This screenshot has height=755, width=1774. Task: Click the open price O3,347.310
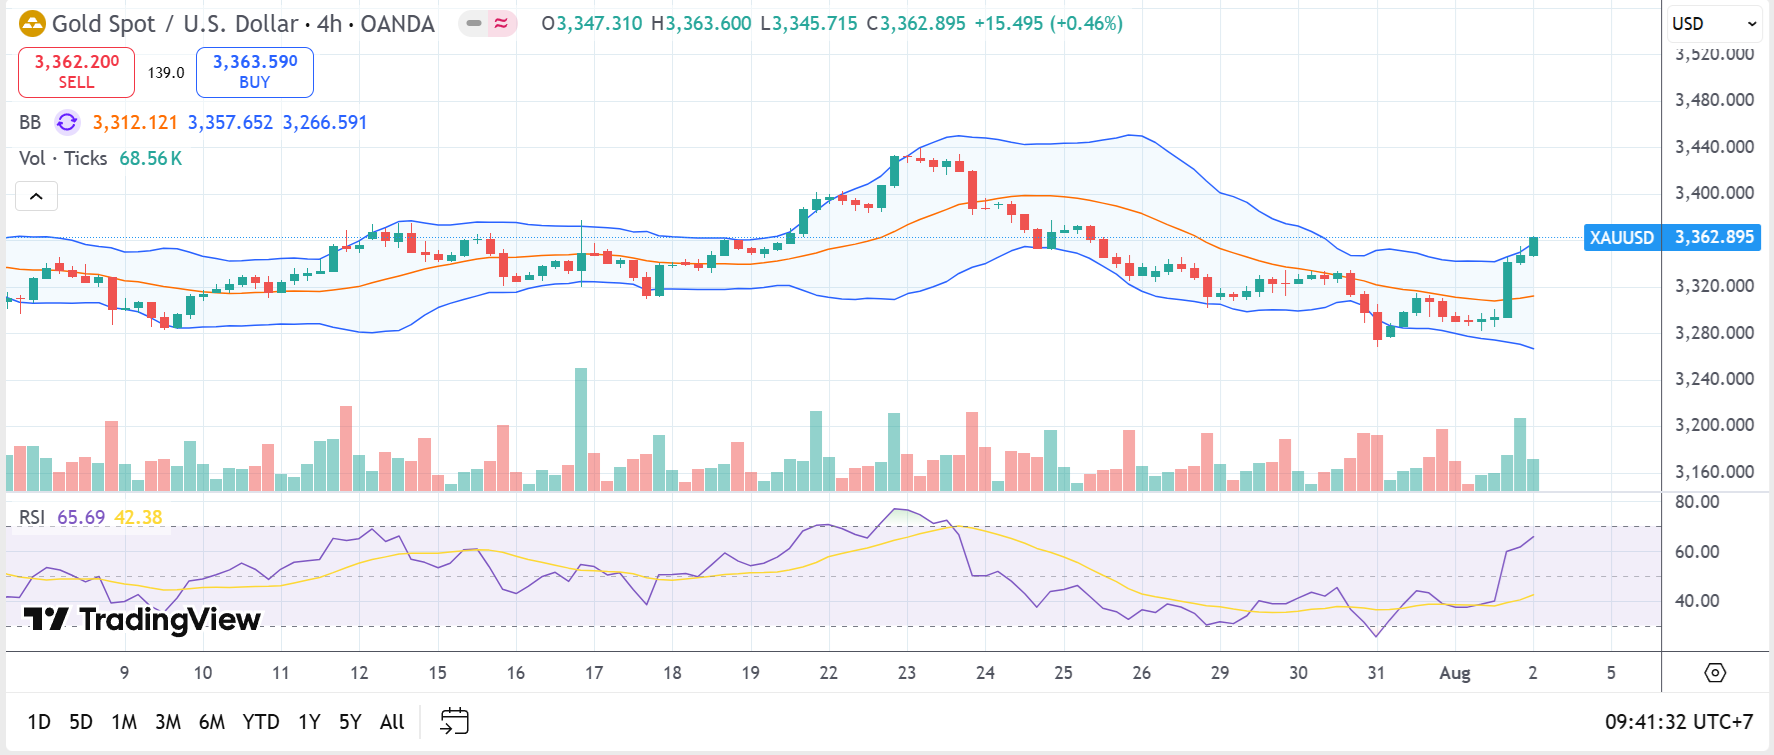(592, 23)
